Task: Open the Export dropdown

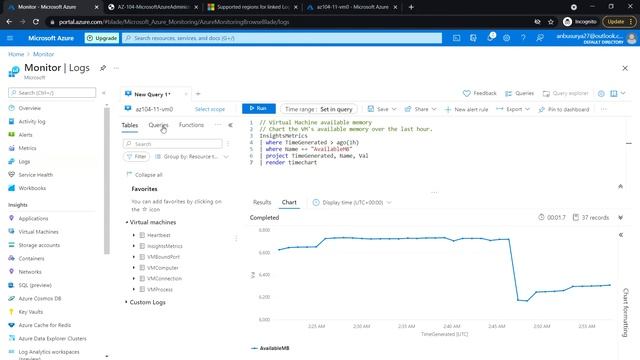Action: pos(513,109)
